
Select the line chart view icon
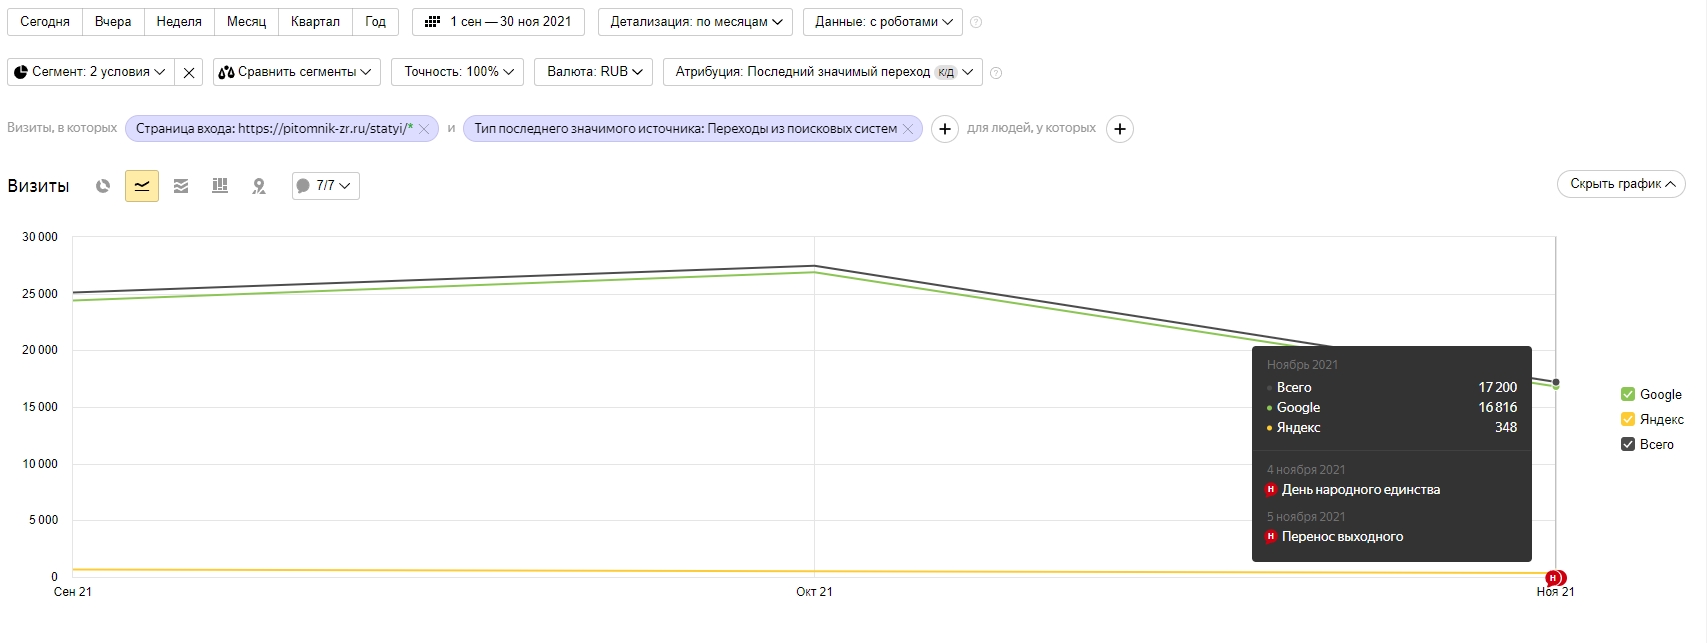pyautogui.click(x=142, y=186)
